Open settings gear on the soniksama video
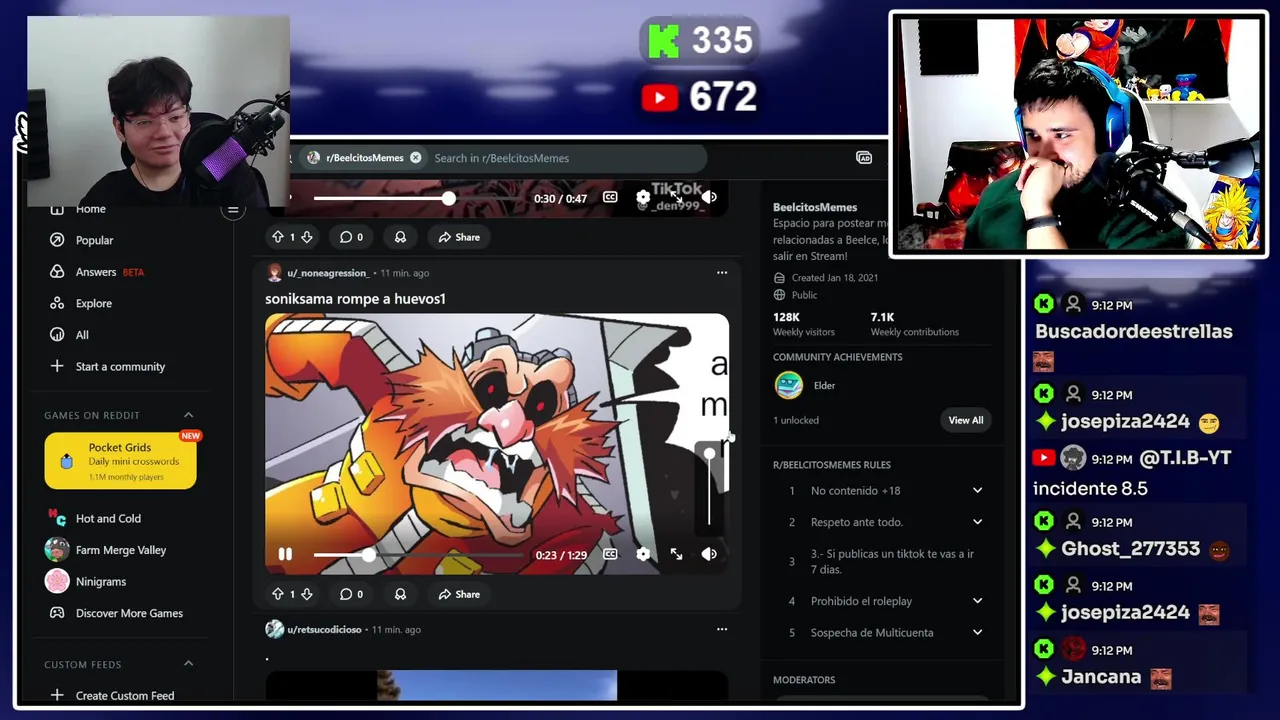The image size is (1280, 720). (643, 554)
